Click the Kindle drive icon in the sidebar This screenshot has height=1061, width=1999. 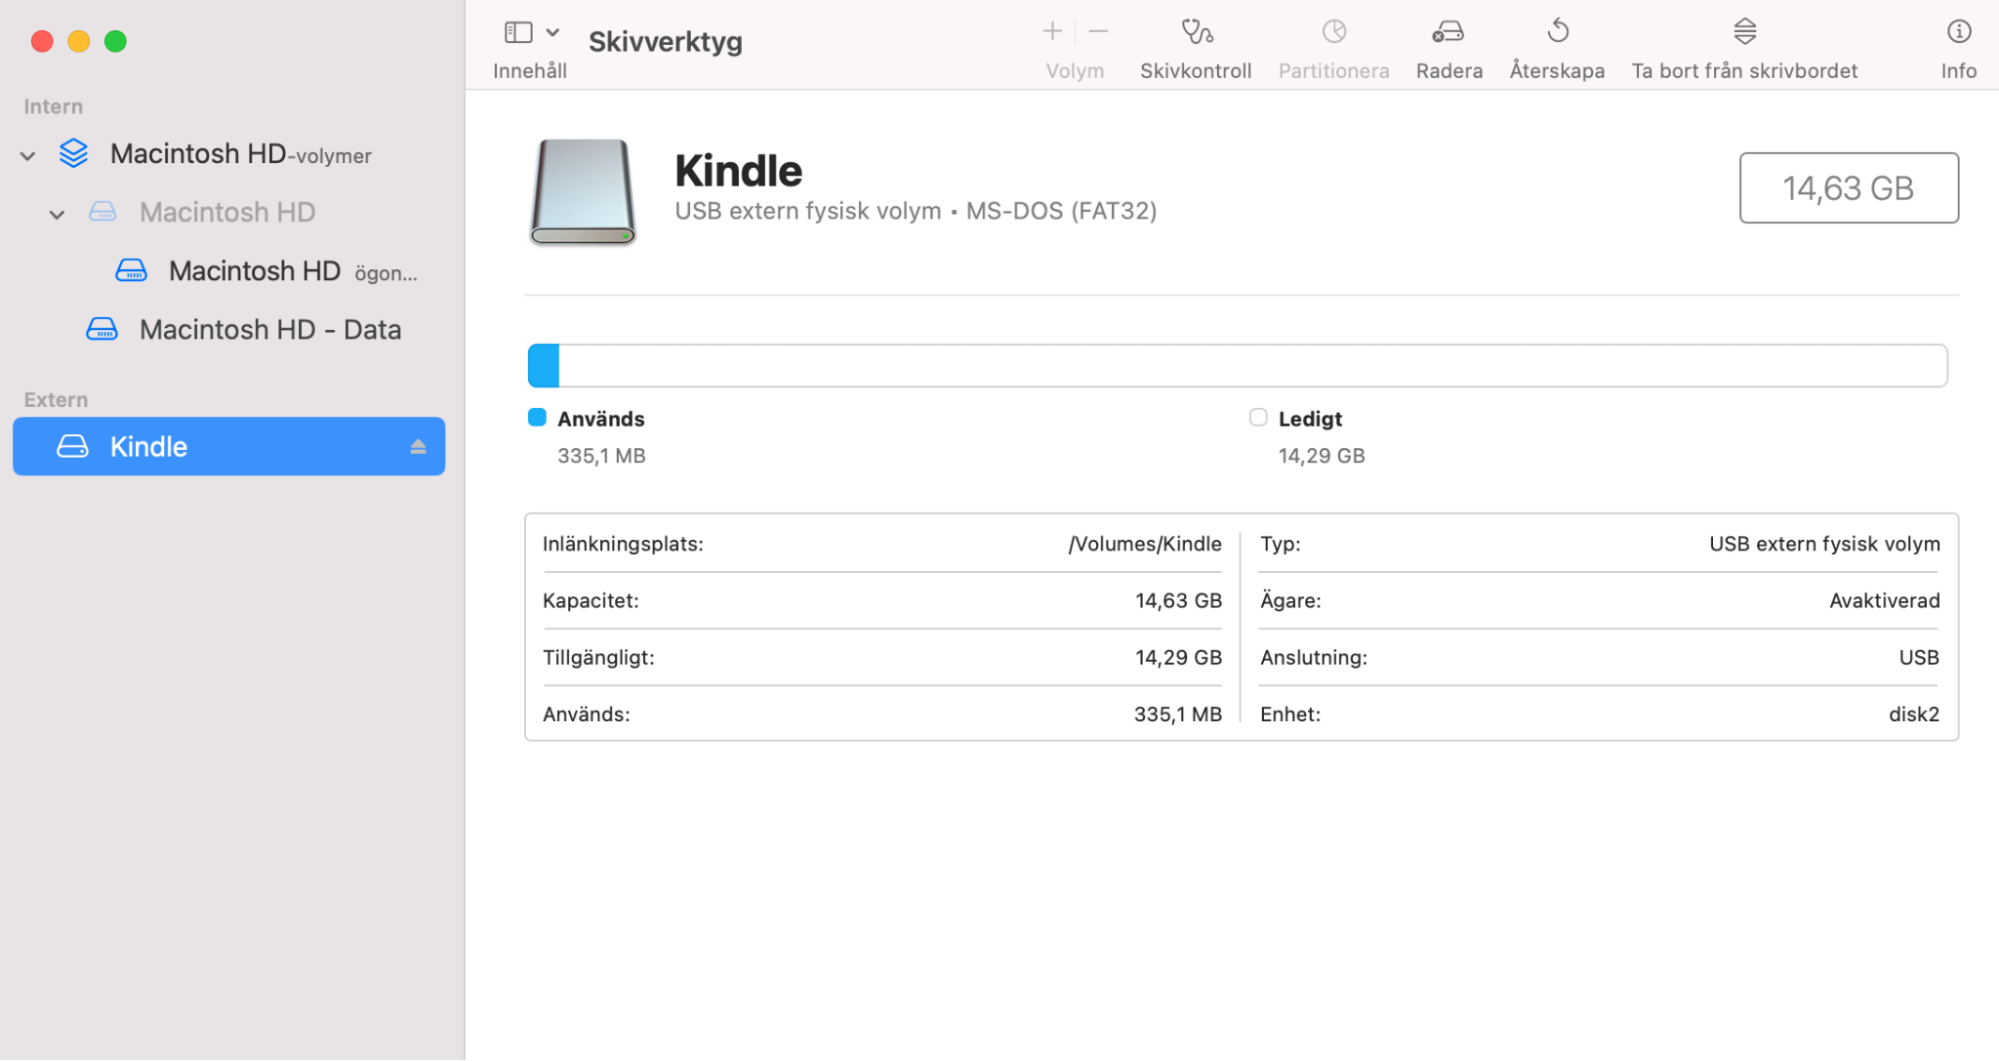coord(72,446)
